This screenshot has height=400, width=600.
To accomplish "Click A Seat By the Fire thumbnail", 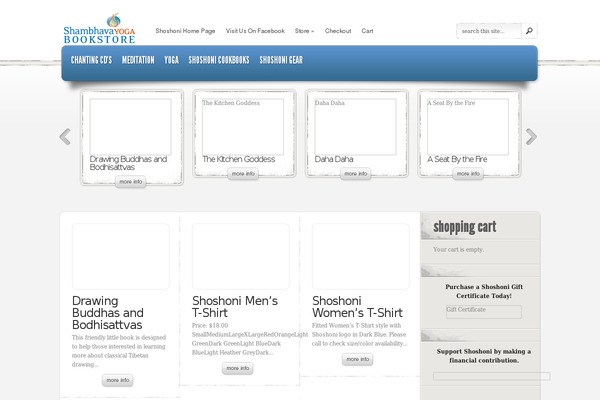I will point(468,127).
